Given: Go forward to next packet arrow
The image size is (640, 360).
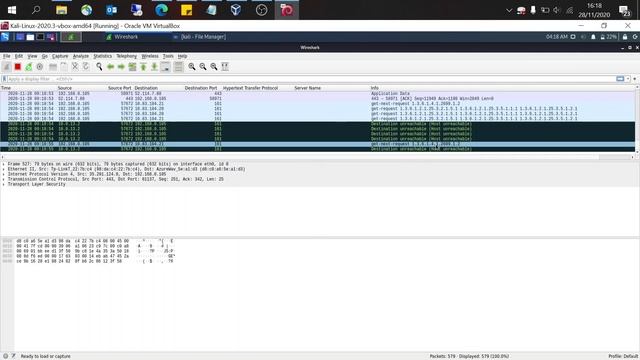Looking at the screenshot, I should (x=121, y=67).
